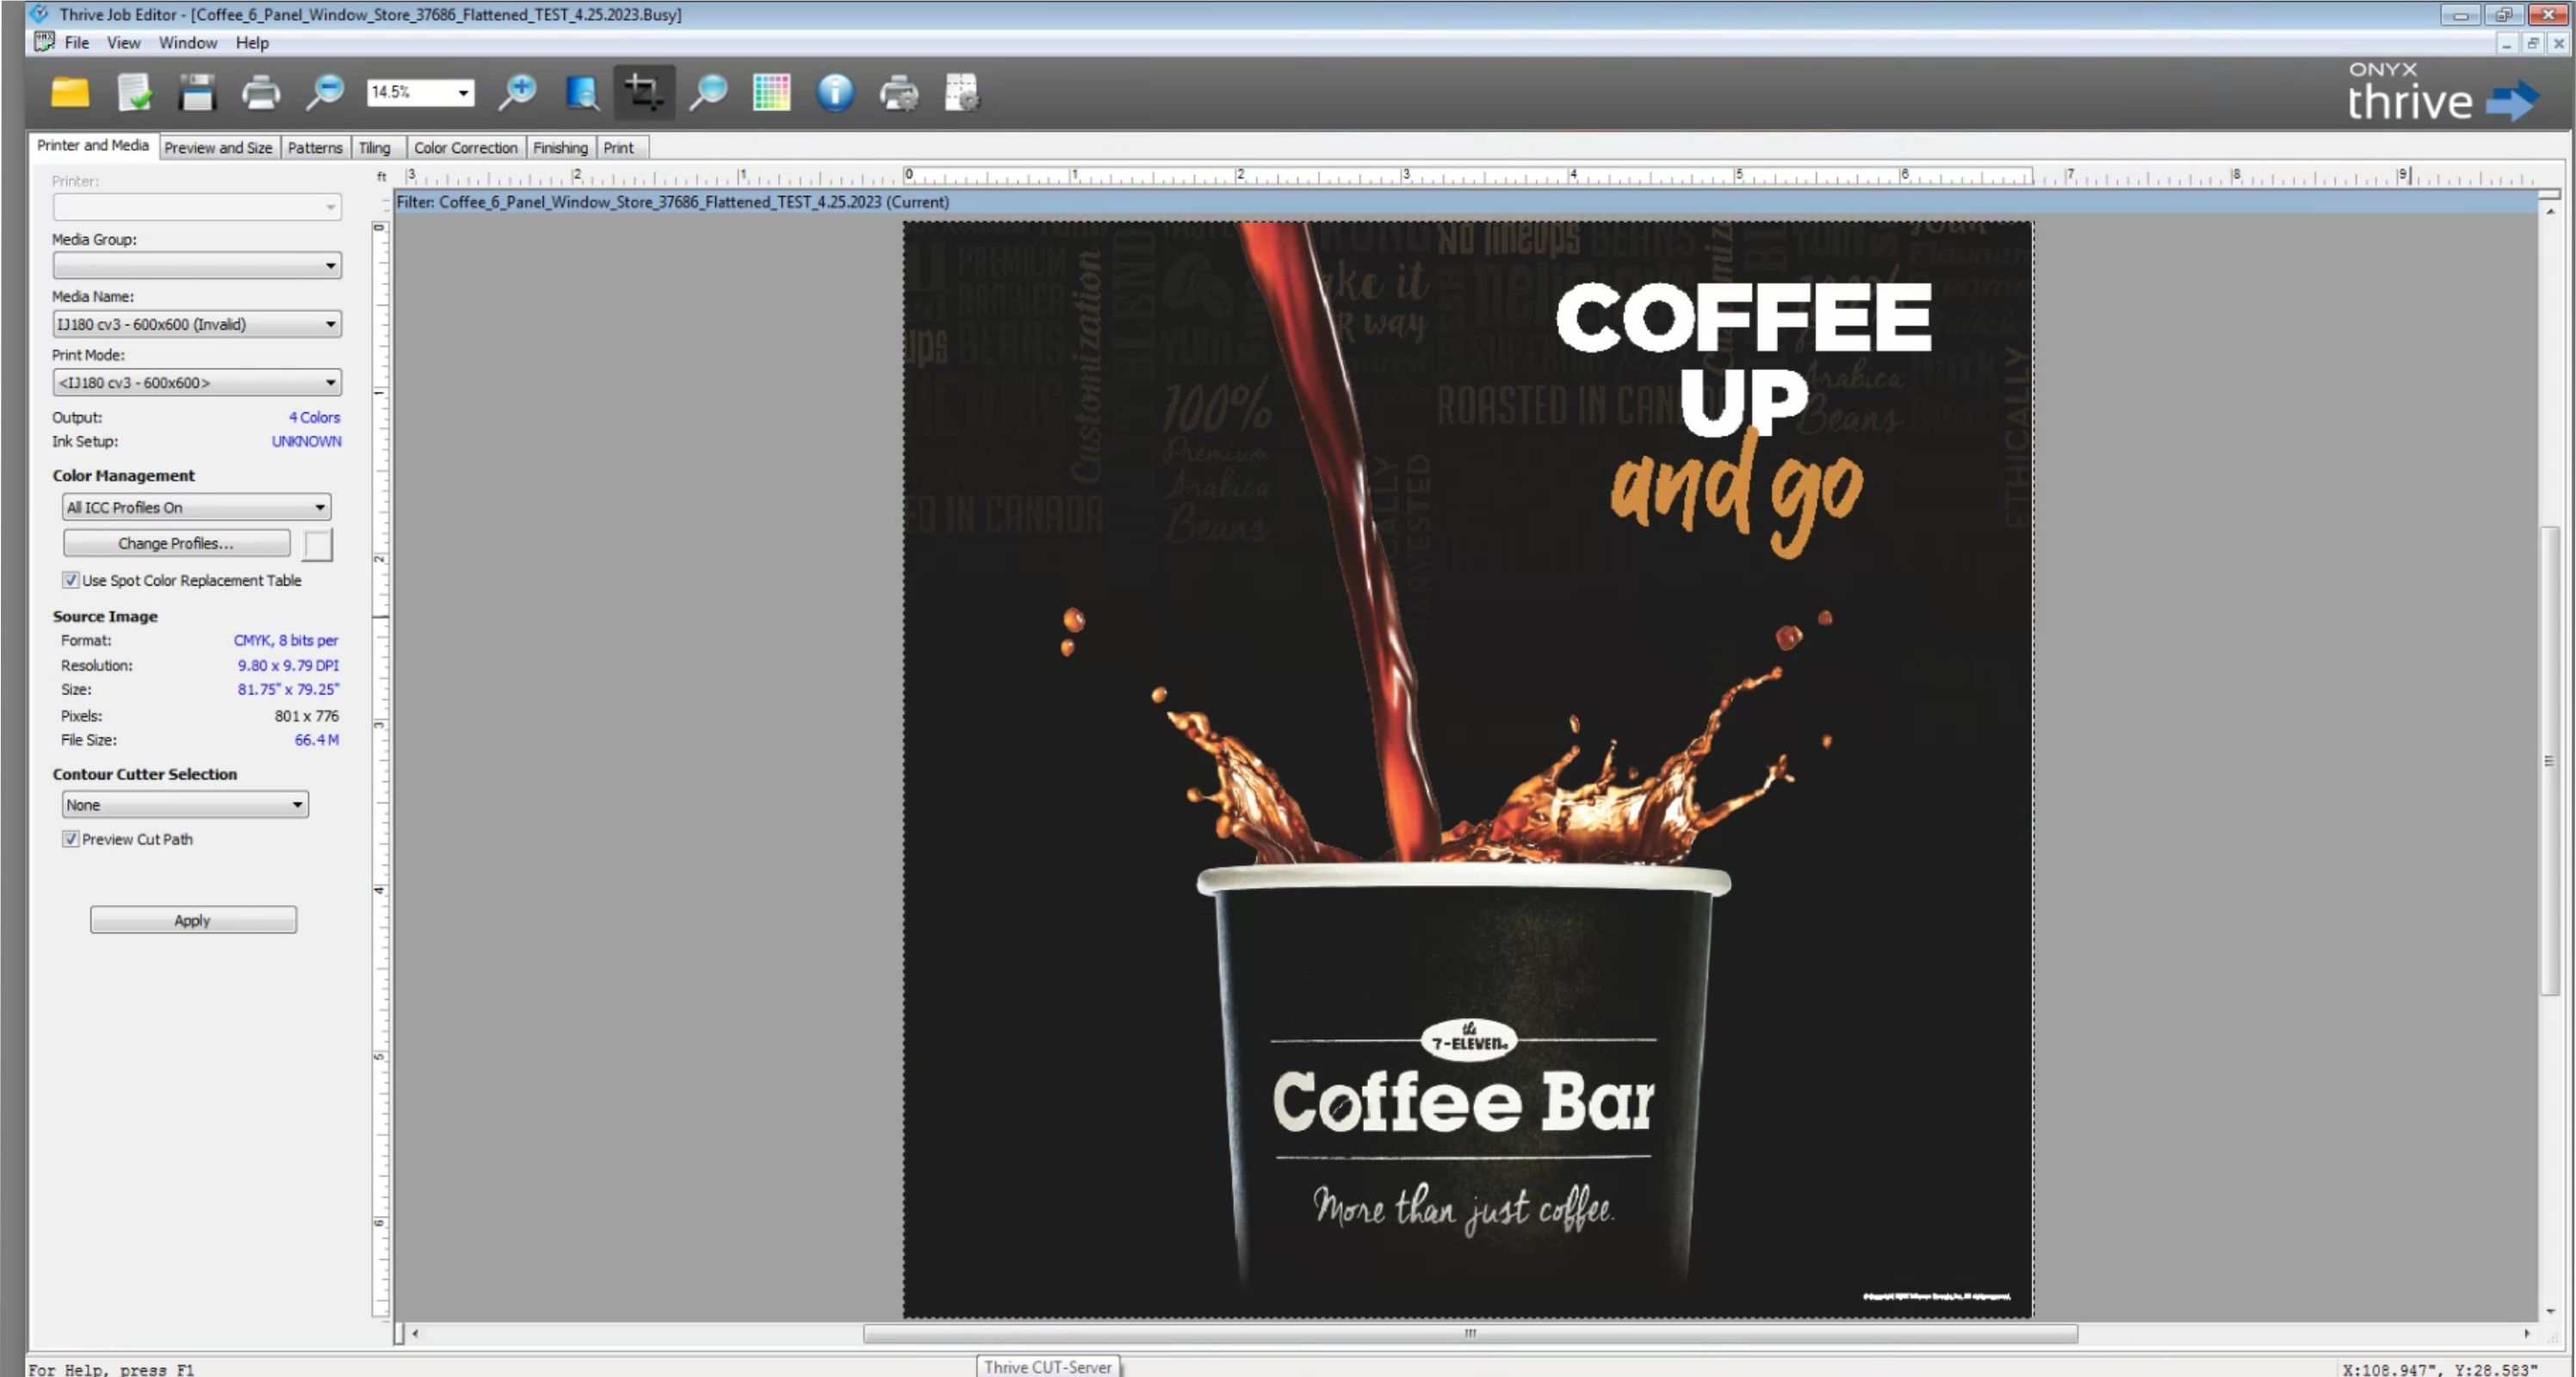Save the job with the floppy disk icon
This screenshot has height=1377, width=2576.
(197, 93)
